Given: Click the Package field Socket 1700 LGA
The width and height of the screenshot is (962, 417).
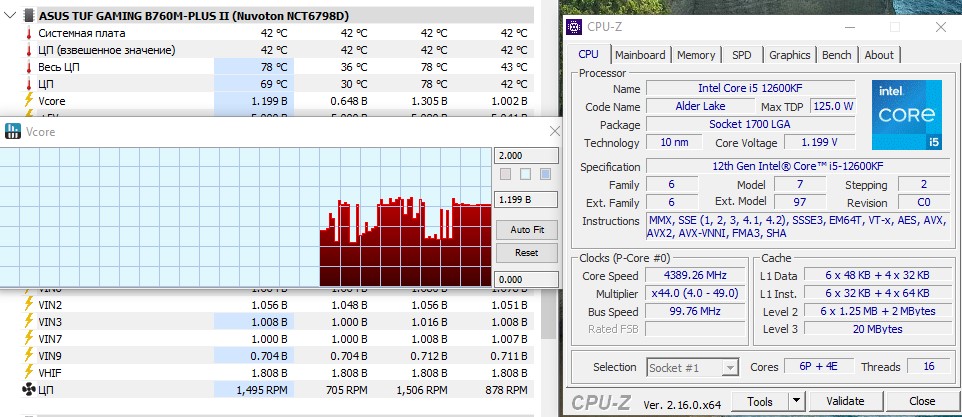Looking at the screenshot, I should pyautogui.click(x=750, y=124).
